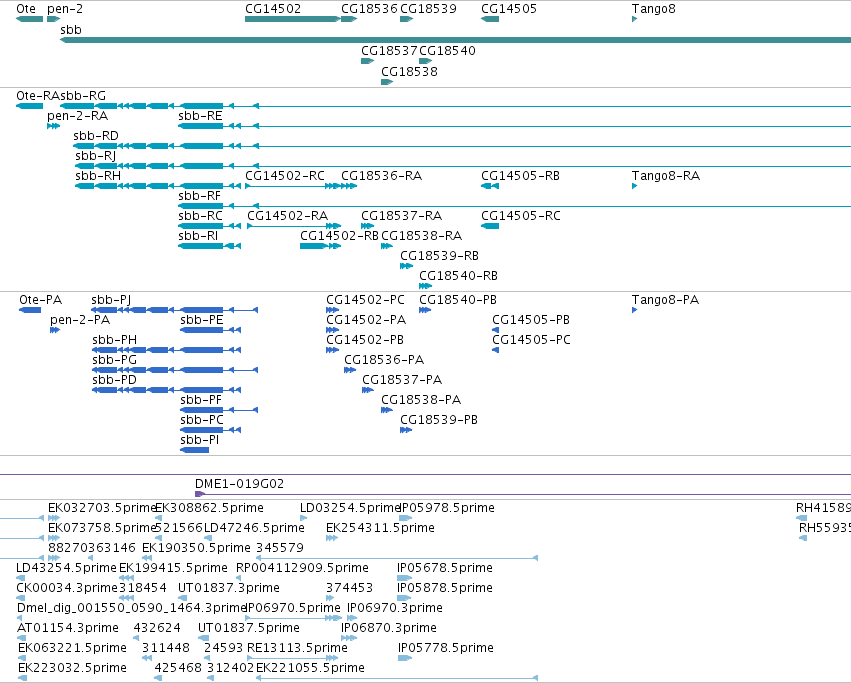Select the sbb-RI transcript label
This screenshot has height=683, width=851.
pyautogui.click(x=198, y=236)
